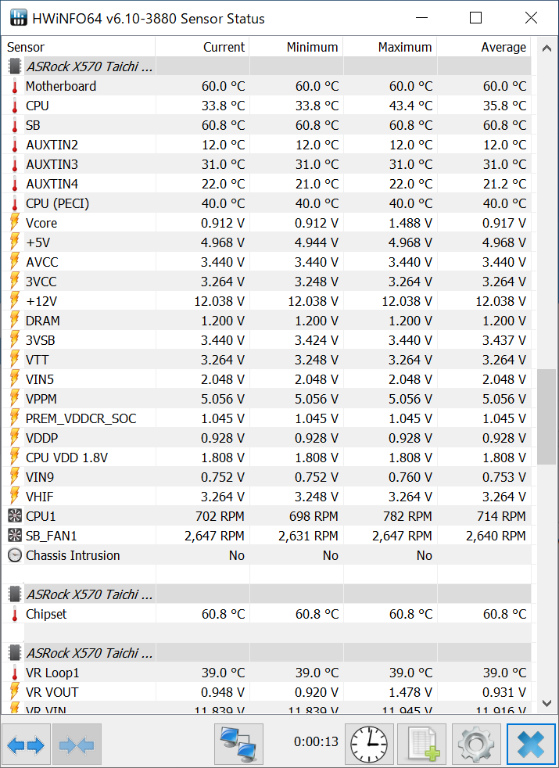Click the CPU1 fan icon
This screenshot has width=559, height=768.
[15, 516]
